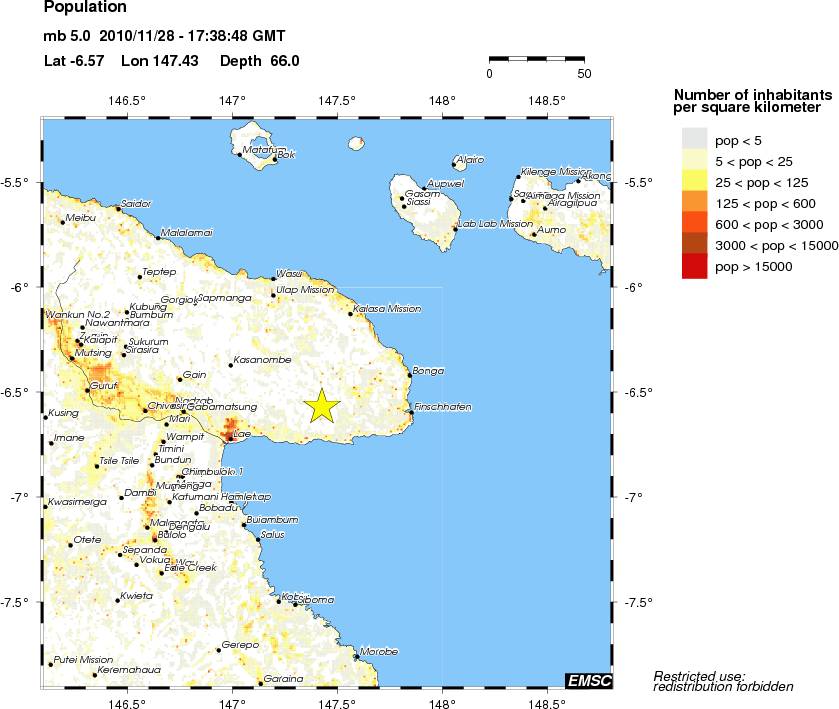Select the 'Tsile Tsile' place label
The image size is (839, 709).
tap(119, 461)
